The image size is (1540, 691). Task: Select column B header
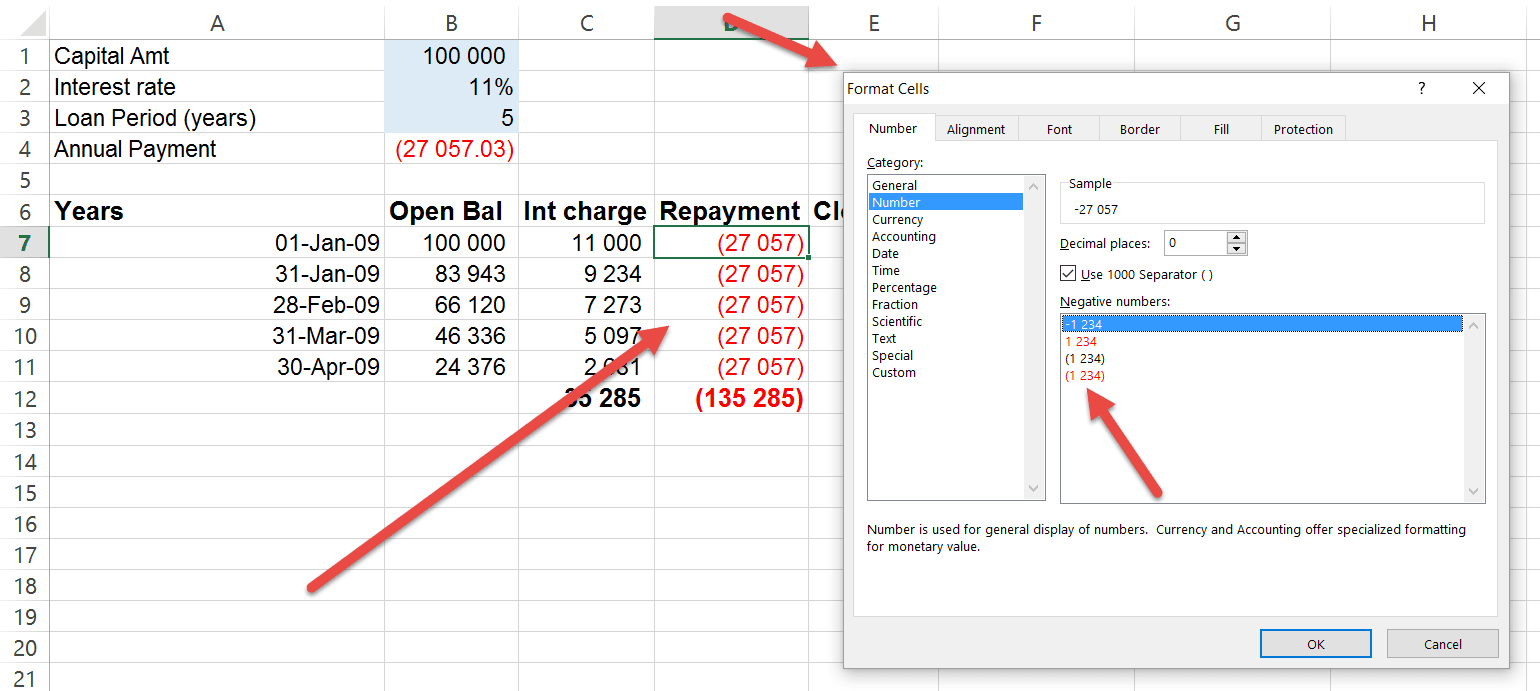[x=451, y=23]
